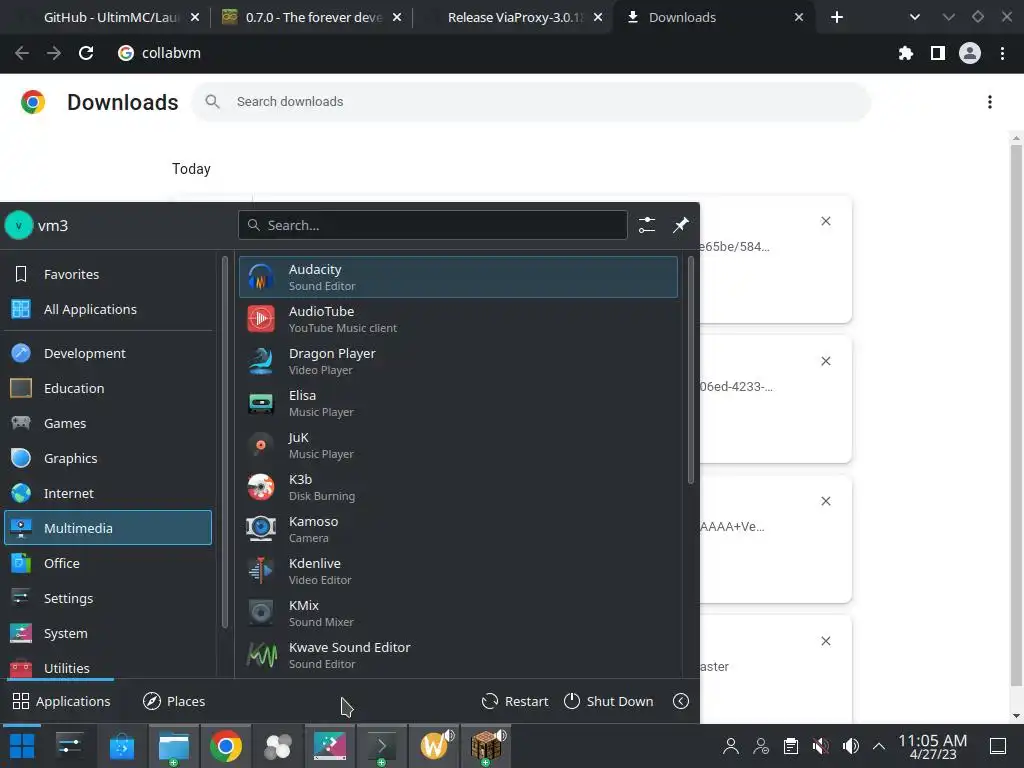Pin the application launcher open

[680, 225]
